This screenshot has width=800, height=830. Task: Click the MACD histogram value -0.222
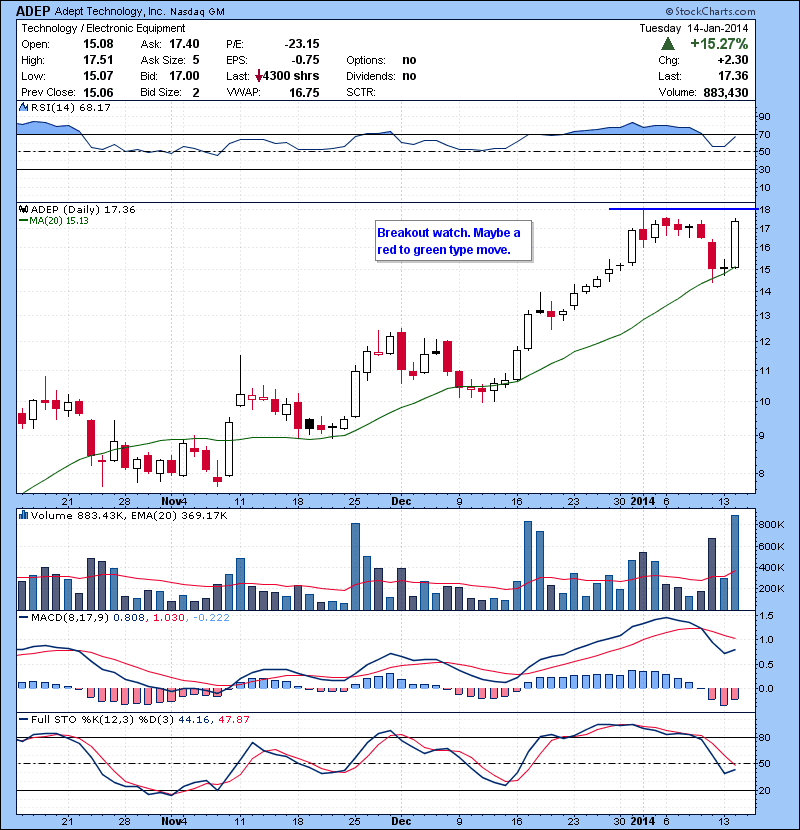pos(211,618)
